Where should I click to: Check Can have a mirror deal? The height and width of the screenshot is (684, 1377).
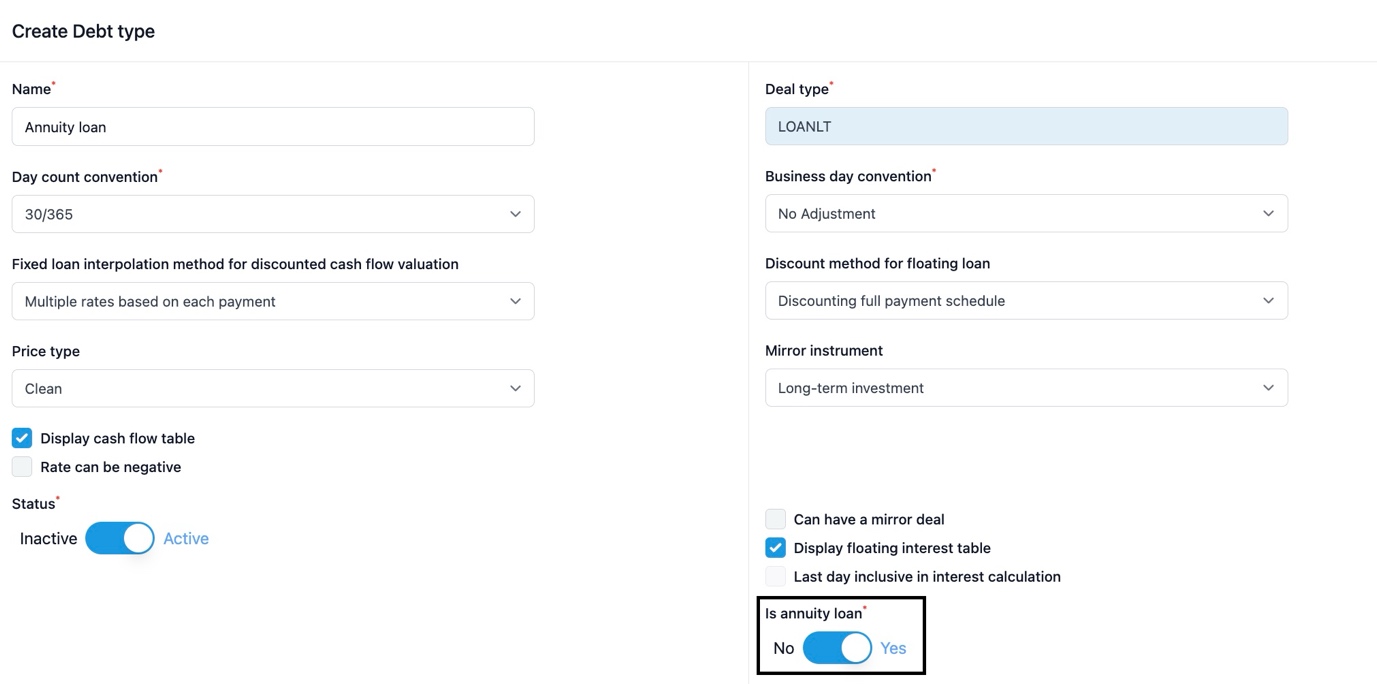coord(775,519)
